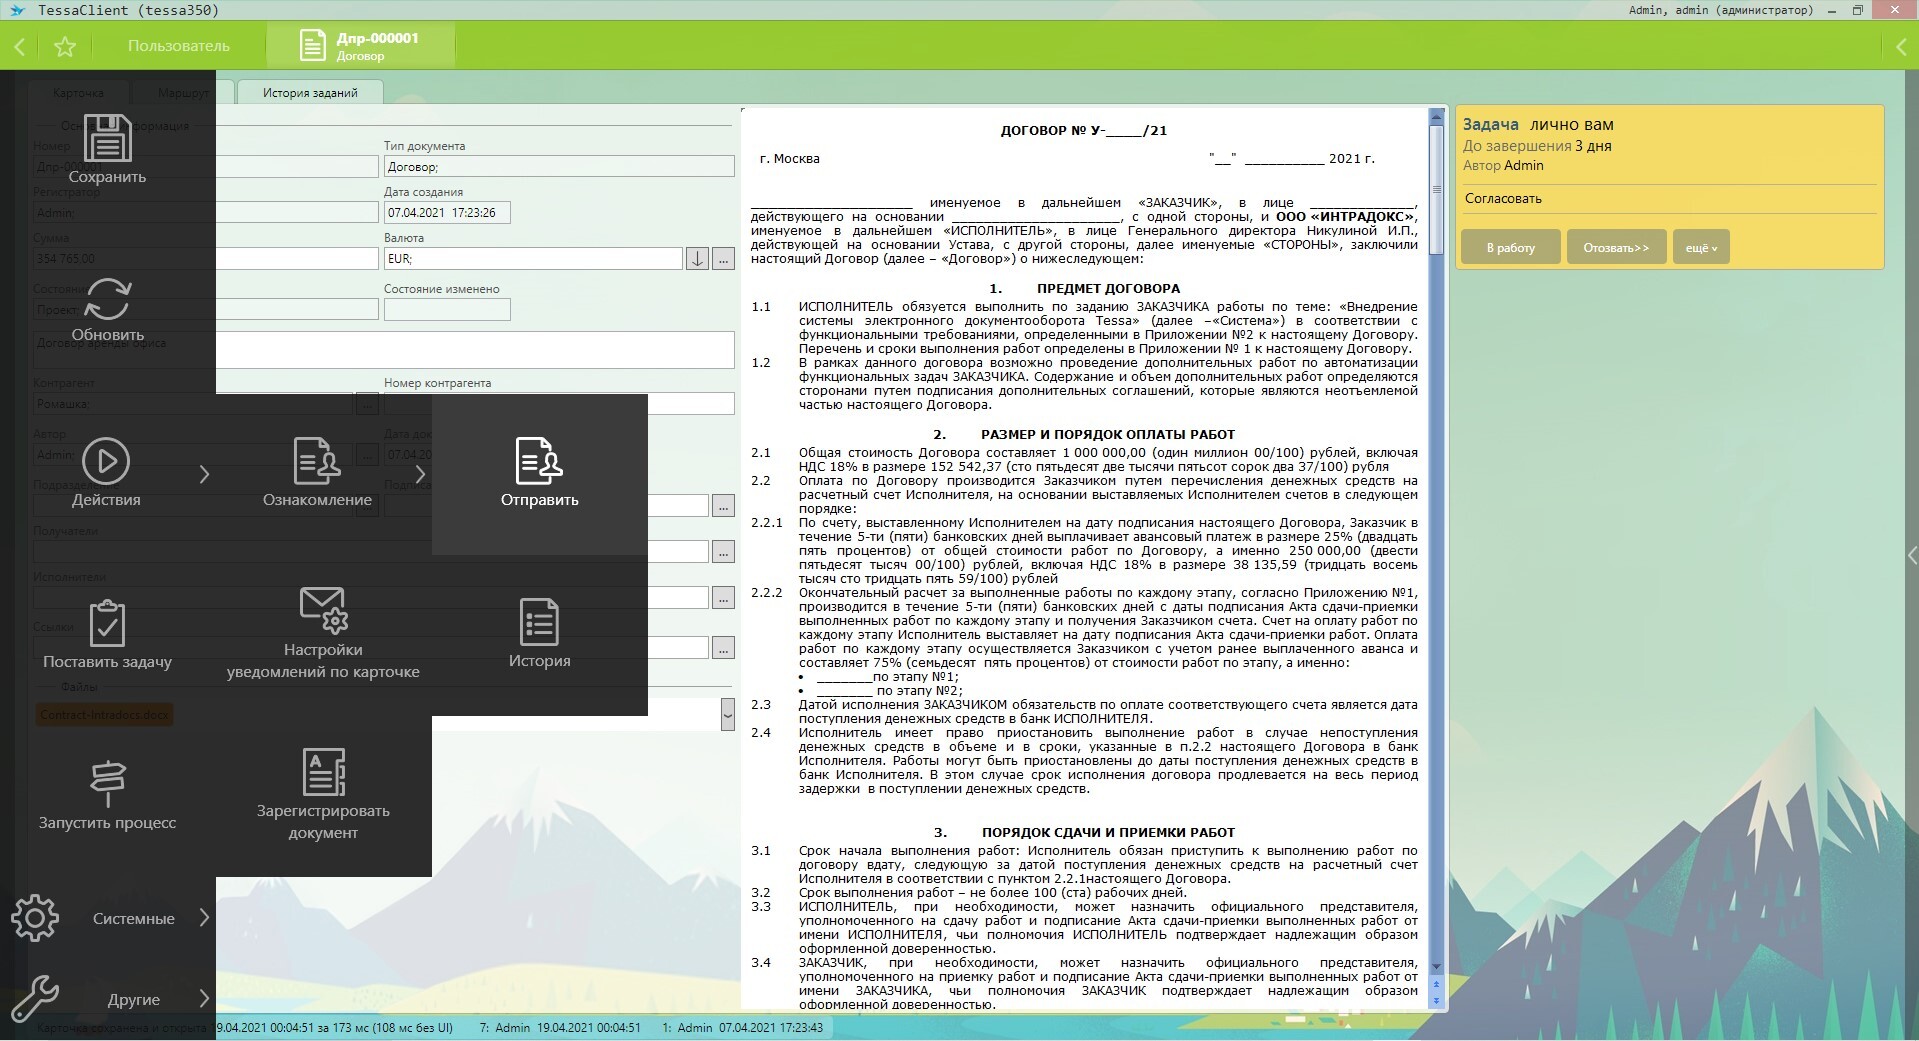Open the Другие wrench icon
The width and height of the screenshot is (1919, 1041).
click(x=35, y=998)
